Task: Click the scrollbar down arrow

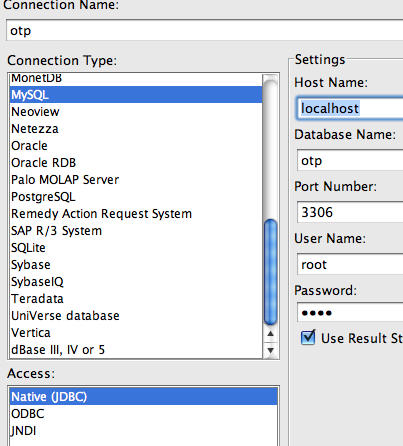Action: [x=270, y=350]
